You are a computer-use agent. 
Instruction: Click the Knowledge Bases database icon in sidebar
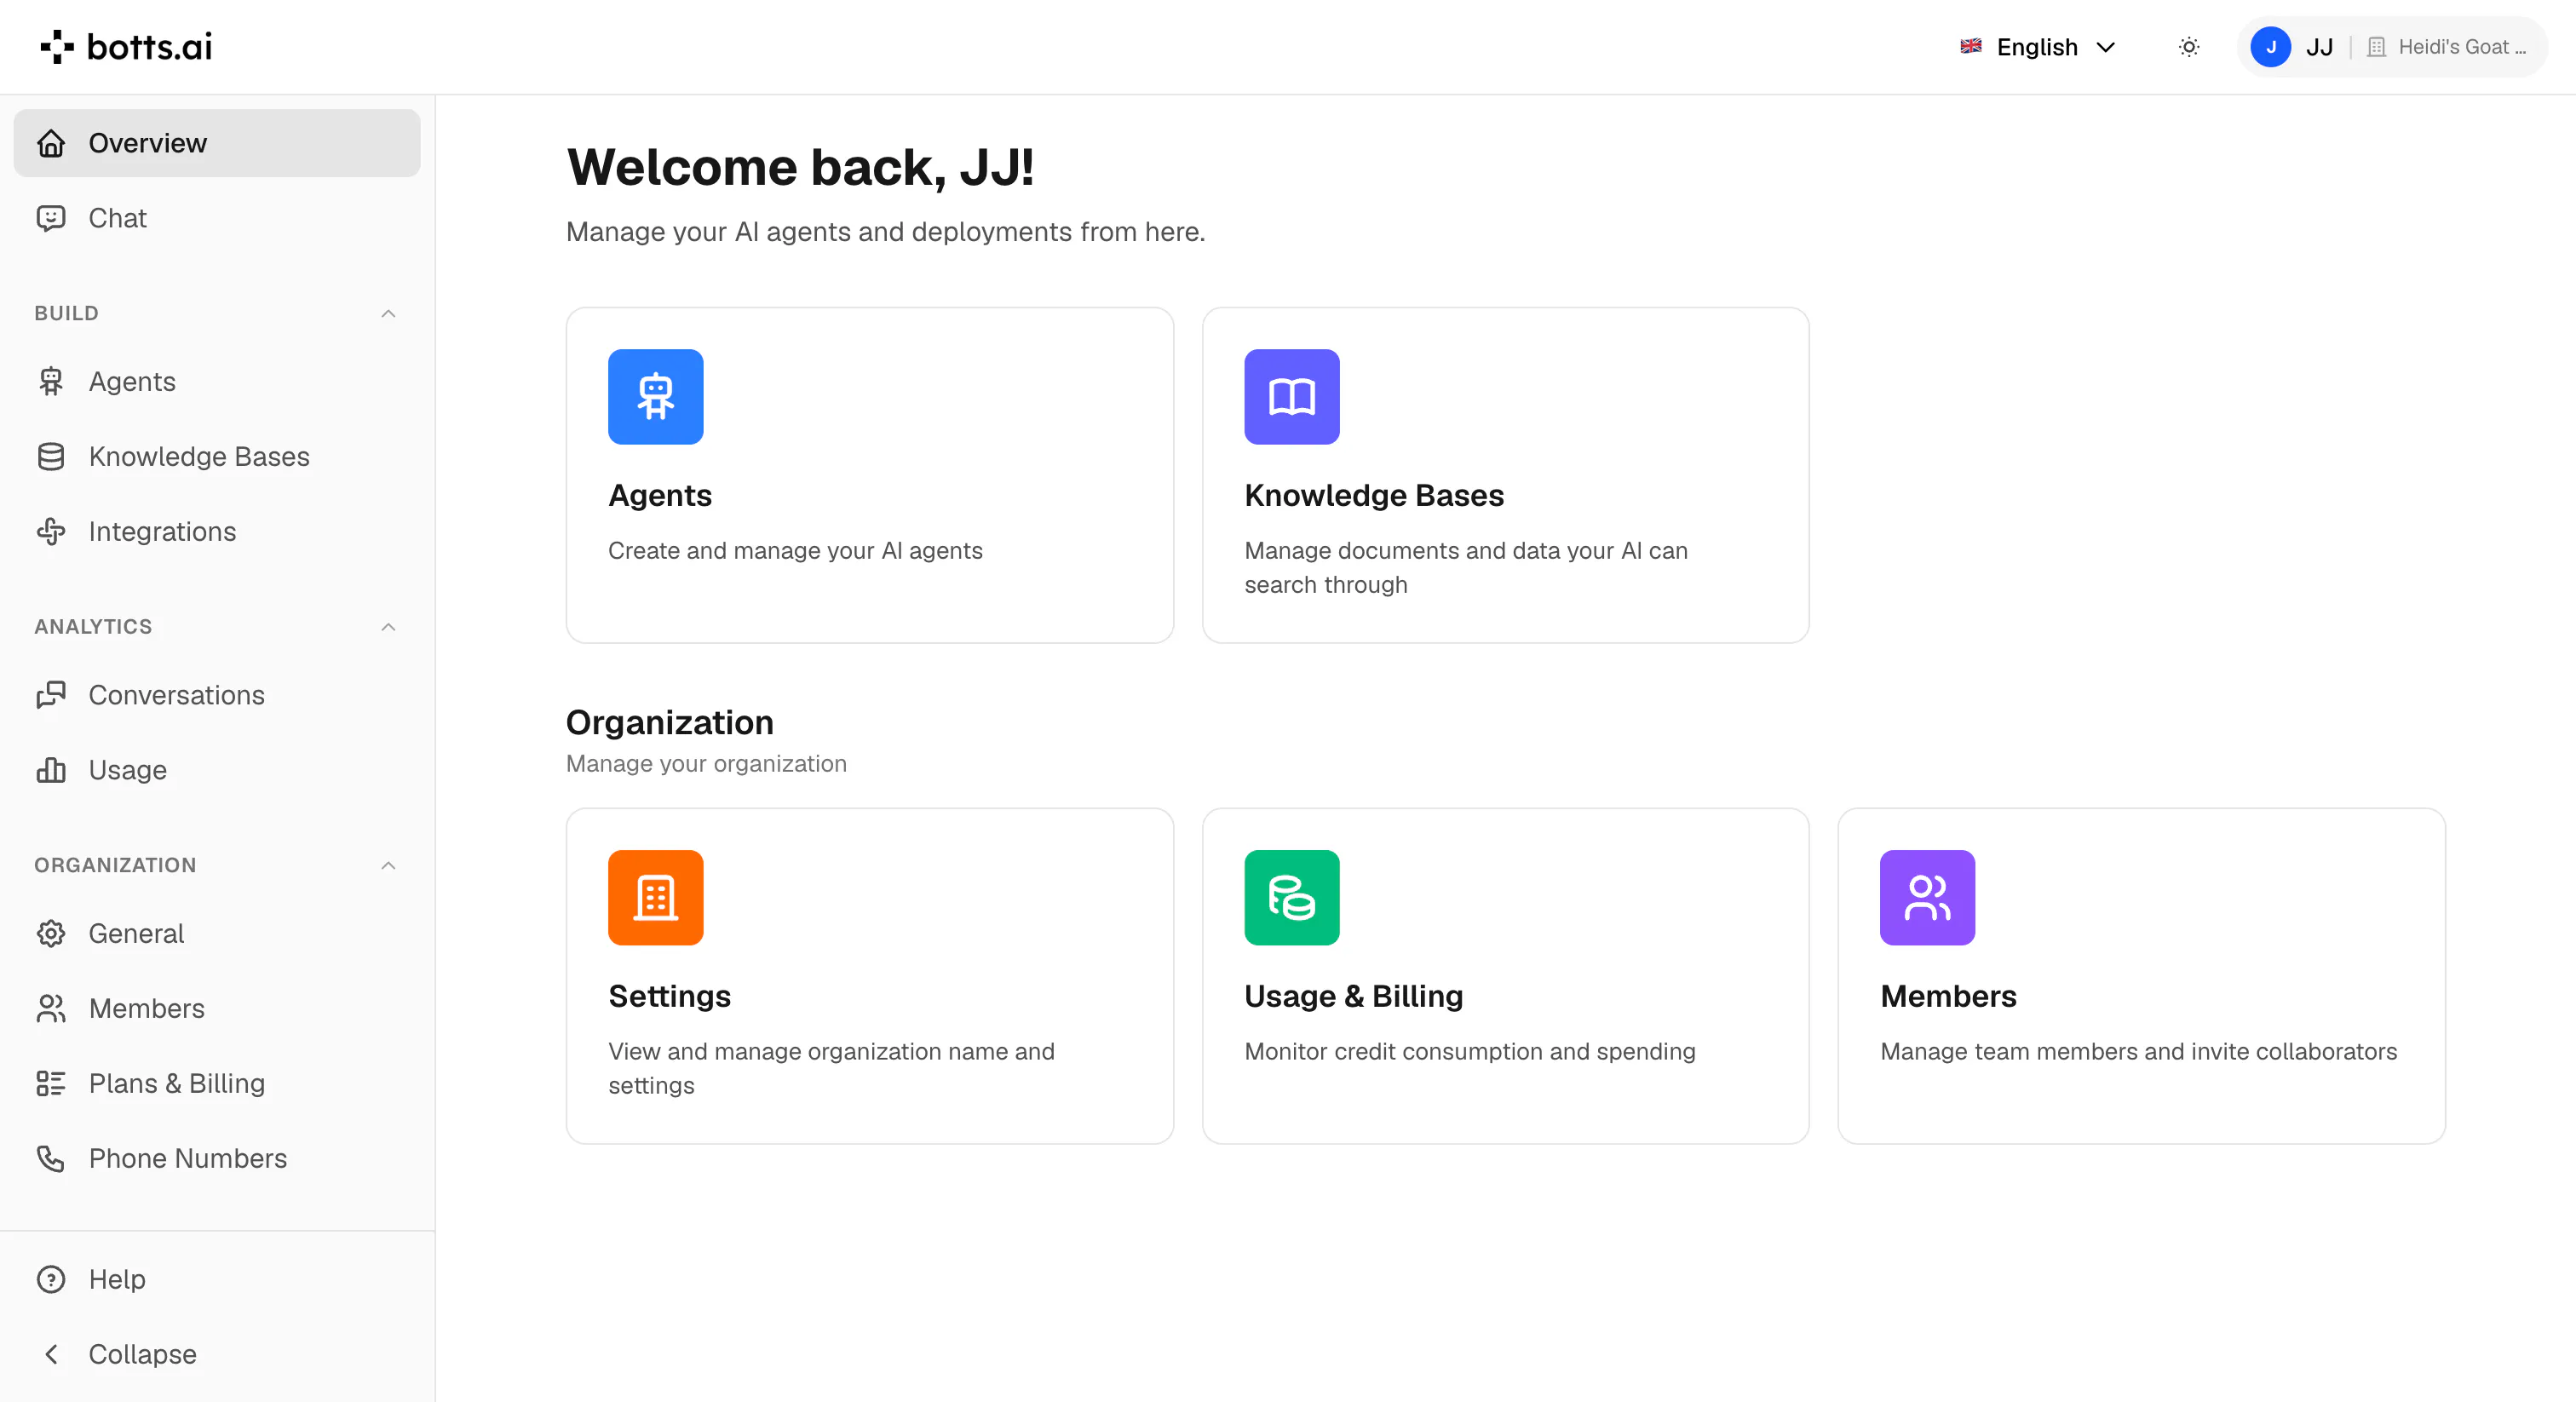point(51,457)
